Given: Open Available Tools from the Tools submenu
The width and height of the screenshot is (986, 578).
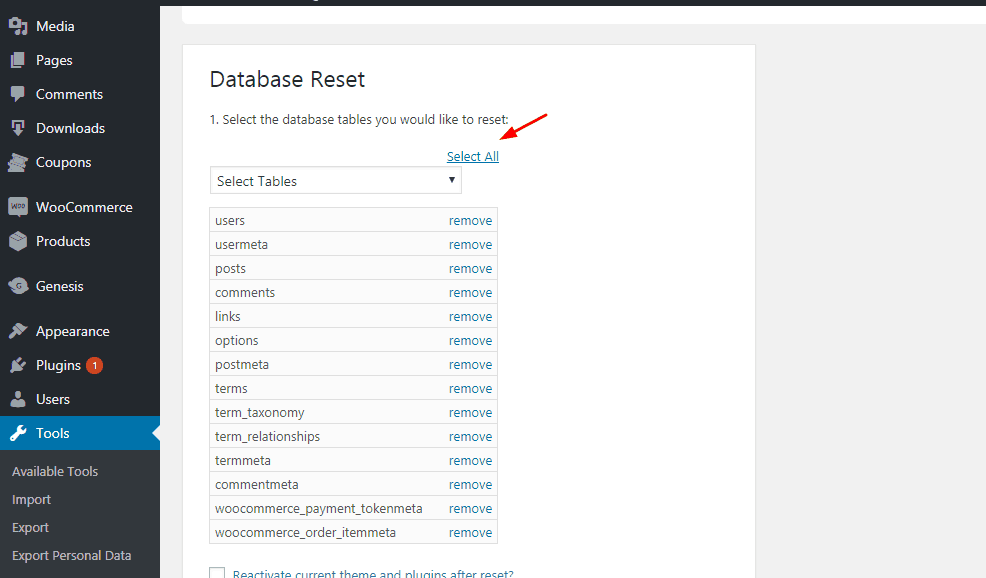Looking at the screenshot, I should 54,471.
